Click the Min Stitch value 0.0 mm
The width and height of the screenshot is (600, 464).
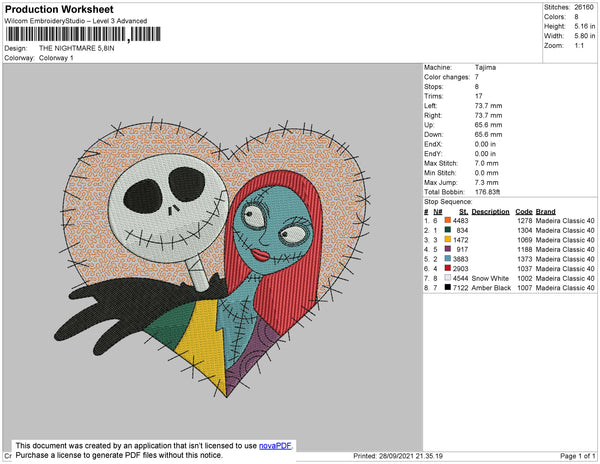486,173
